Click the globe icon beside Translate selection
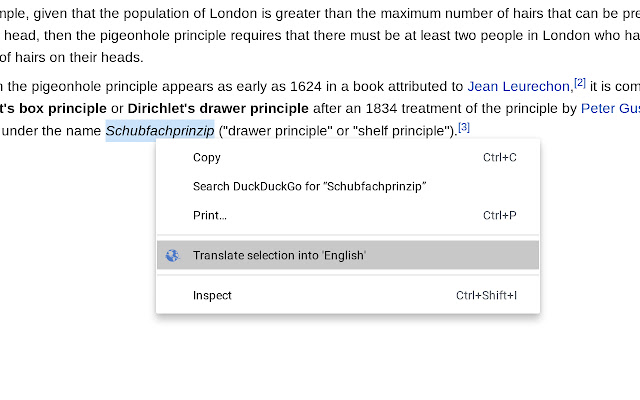This screenshot has height=400, width=640. pos(173,255)
